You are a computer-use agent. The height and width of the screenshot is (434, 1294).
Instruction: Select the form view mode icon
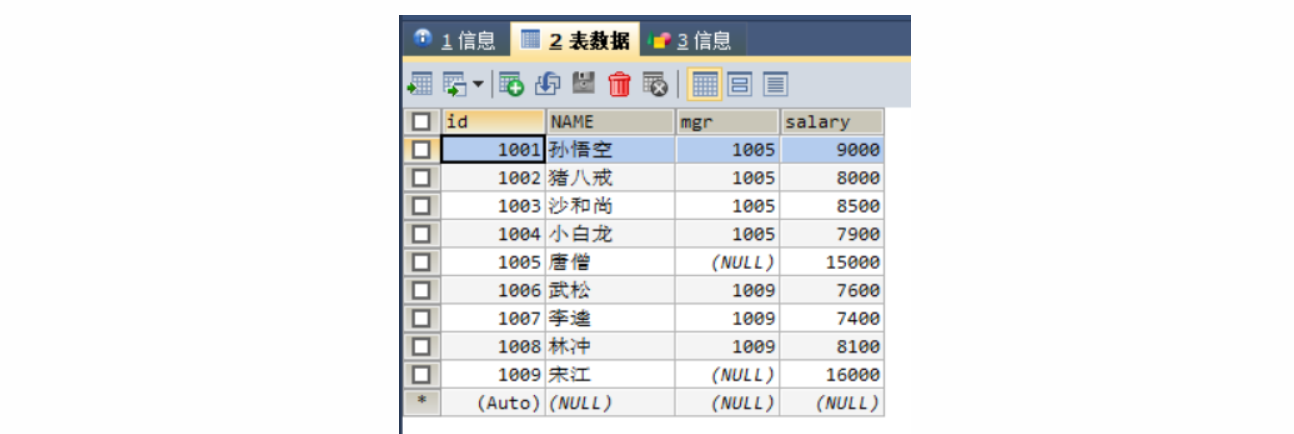point(740,84)
